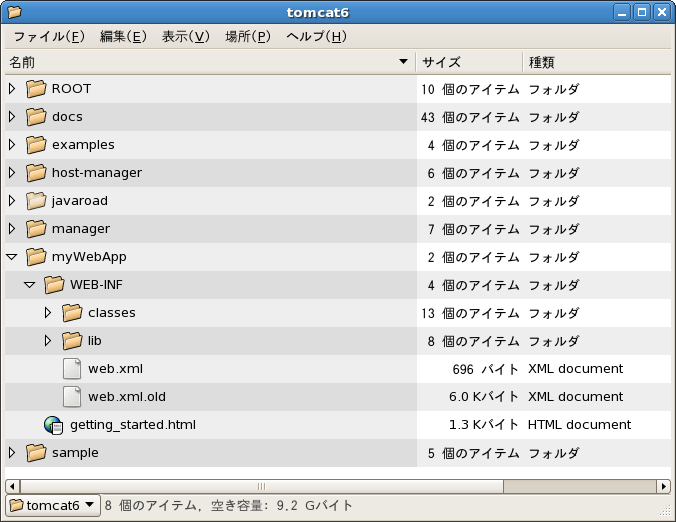This screenshot has width=676, height=522.
Task: Open the 場所(P) menu
Action: tap(248, 37)
